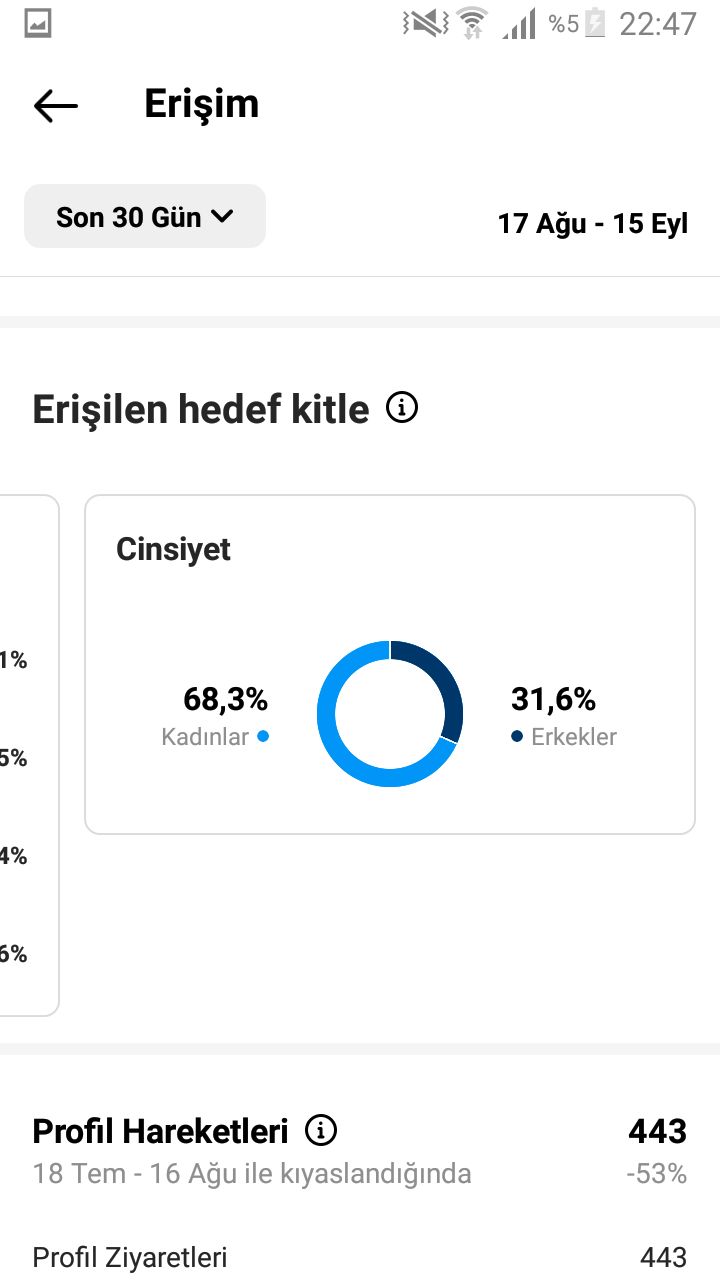Tap the battery icon in status bar
This screenshot has height=1280, width=720.
596,23
